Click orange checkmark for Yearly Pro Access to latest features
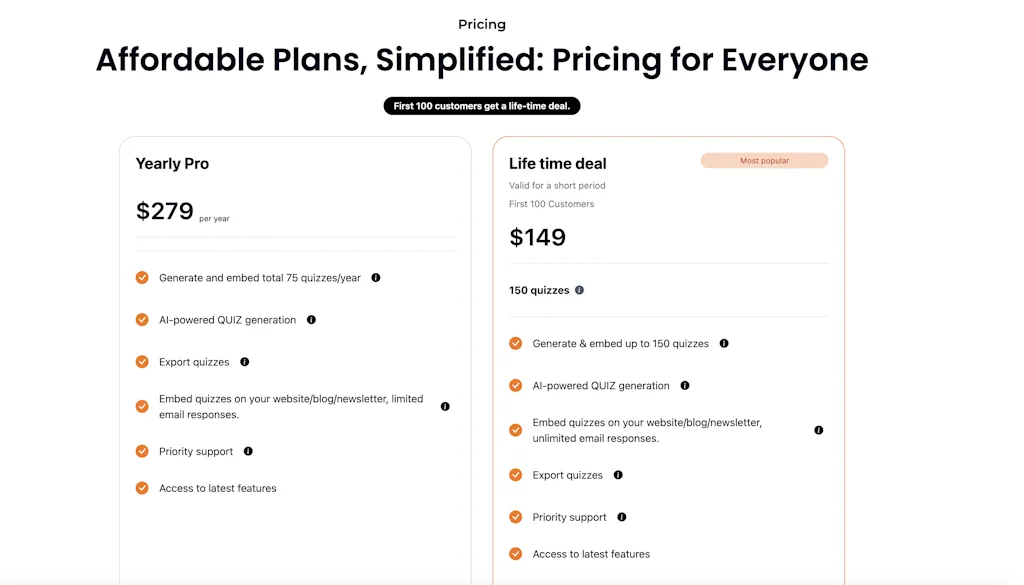 pos(142,488)
